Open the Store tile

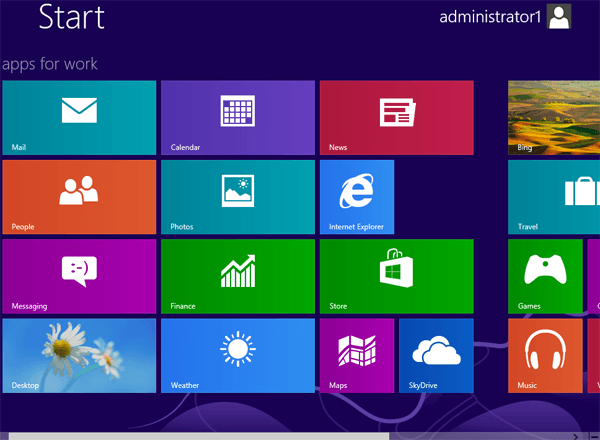(x=396, y=276)
